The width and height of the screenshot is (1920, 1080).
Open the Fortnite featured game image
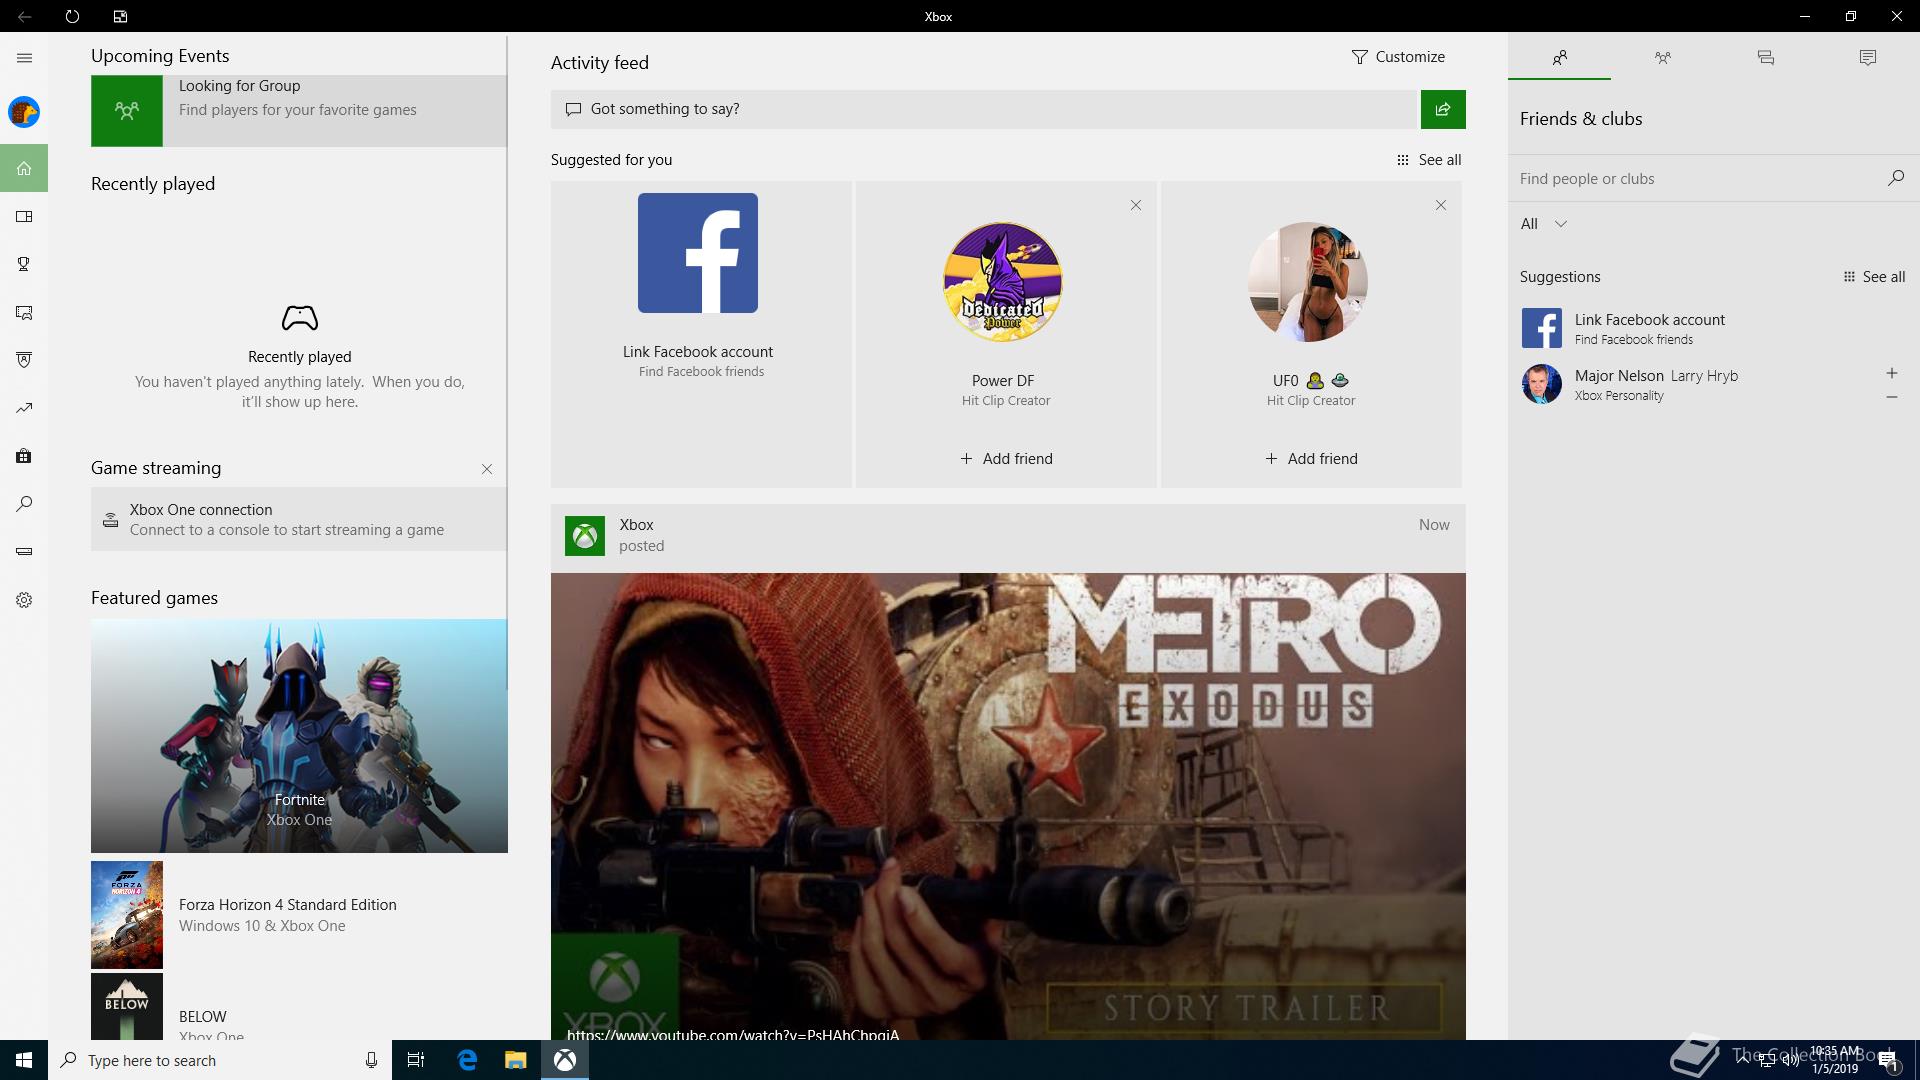[x=299, y=736]
